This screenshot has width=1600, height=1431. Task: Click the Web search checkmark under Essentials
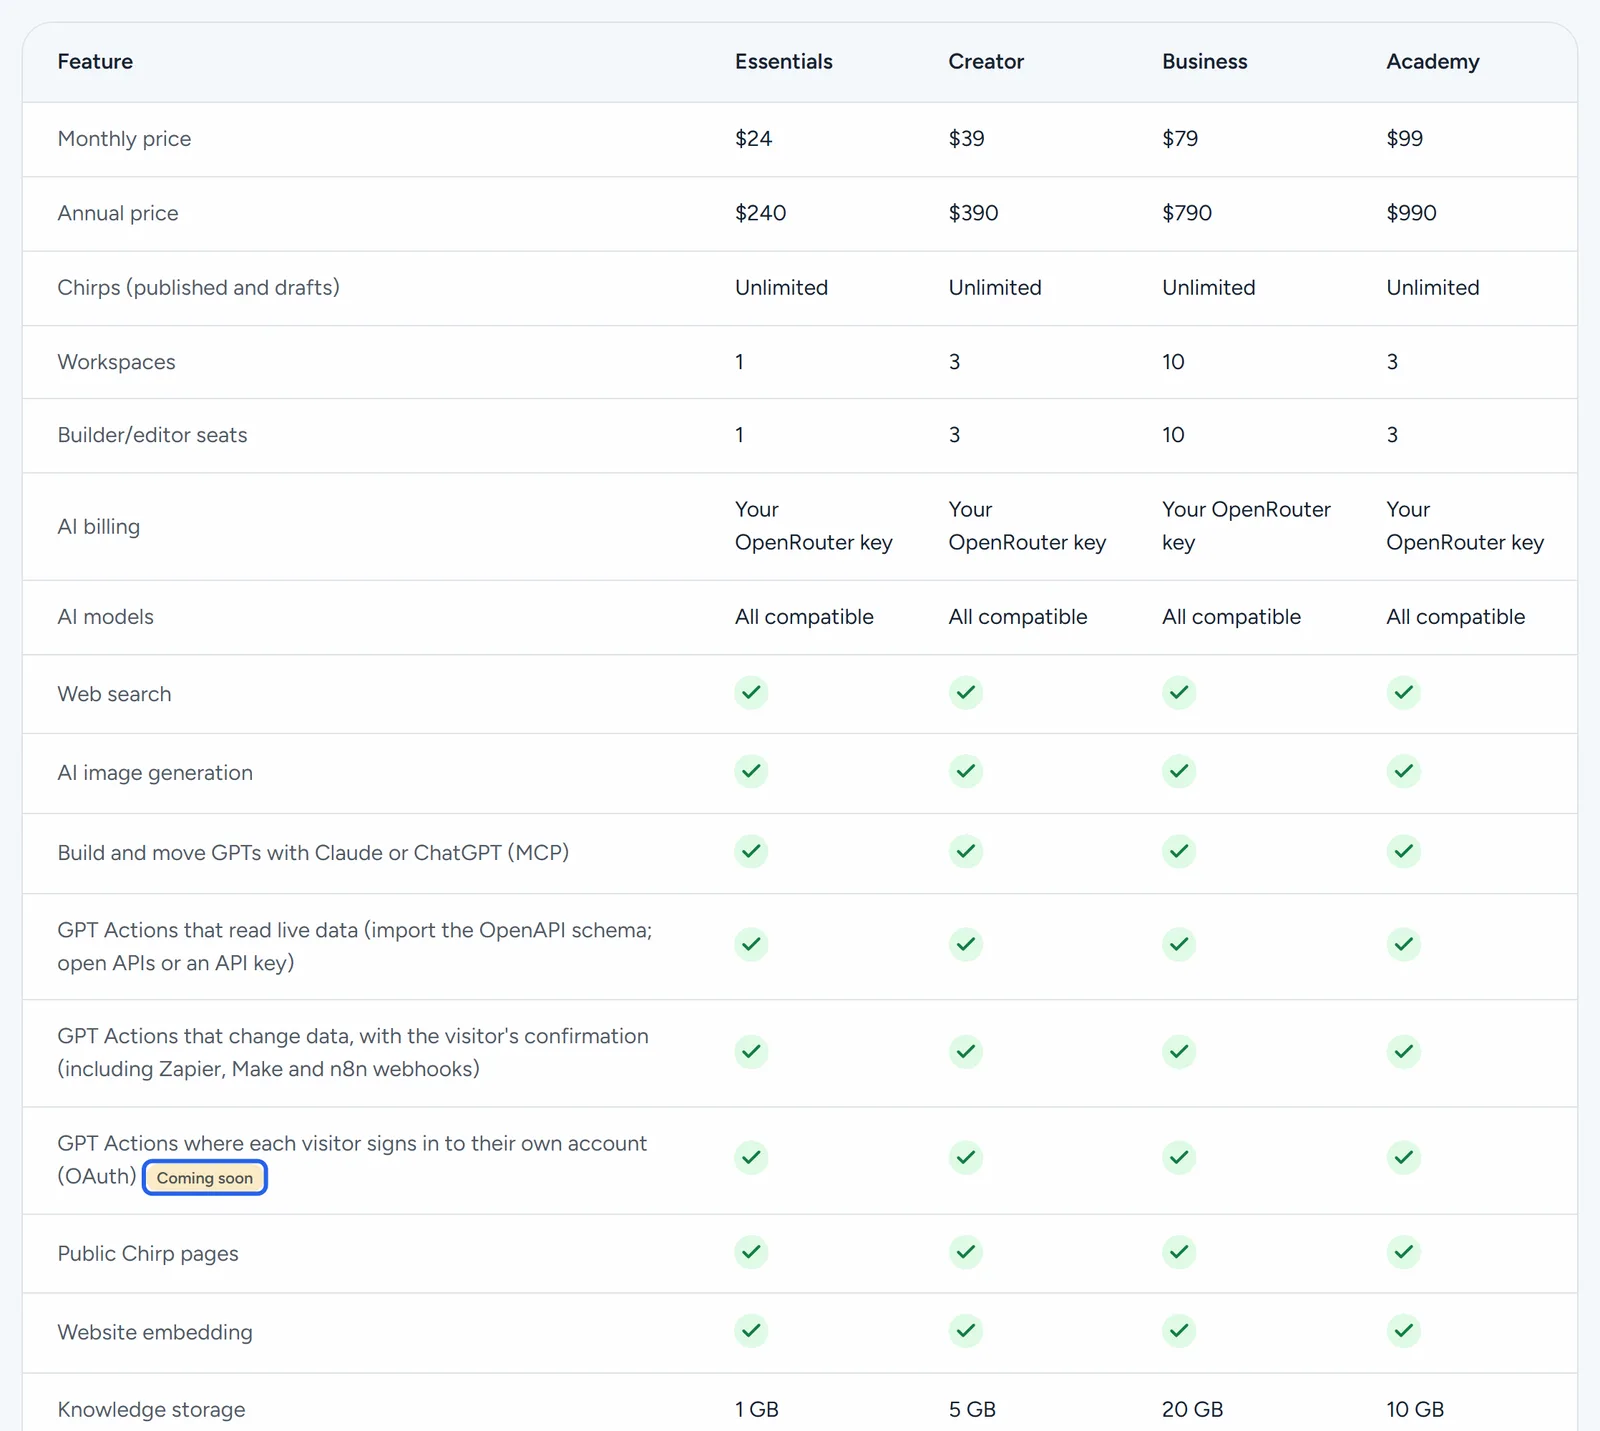[x=751, y=692]
